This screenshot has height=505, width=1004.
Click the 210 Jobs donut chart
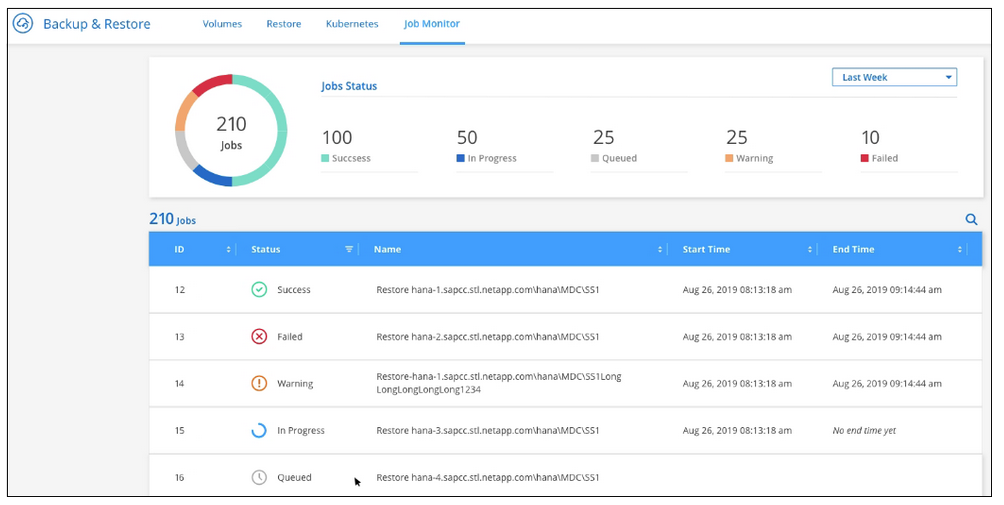pyautogui.click(x=231, y=130)
